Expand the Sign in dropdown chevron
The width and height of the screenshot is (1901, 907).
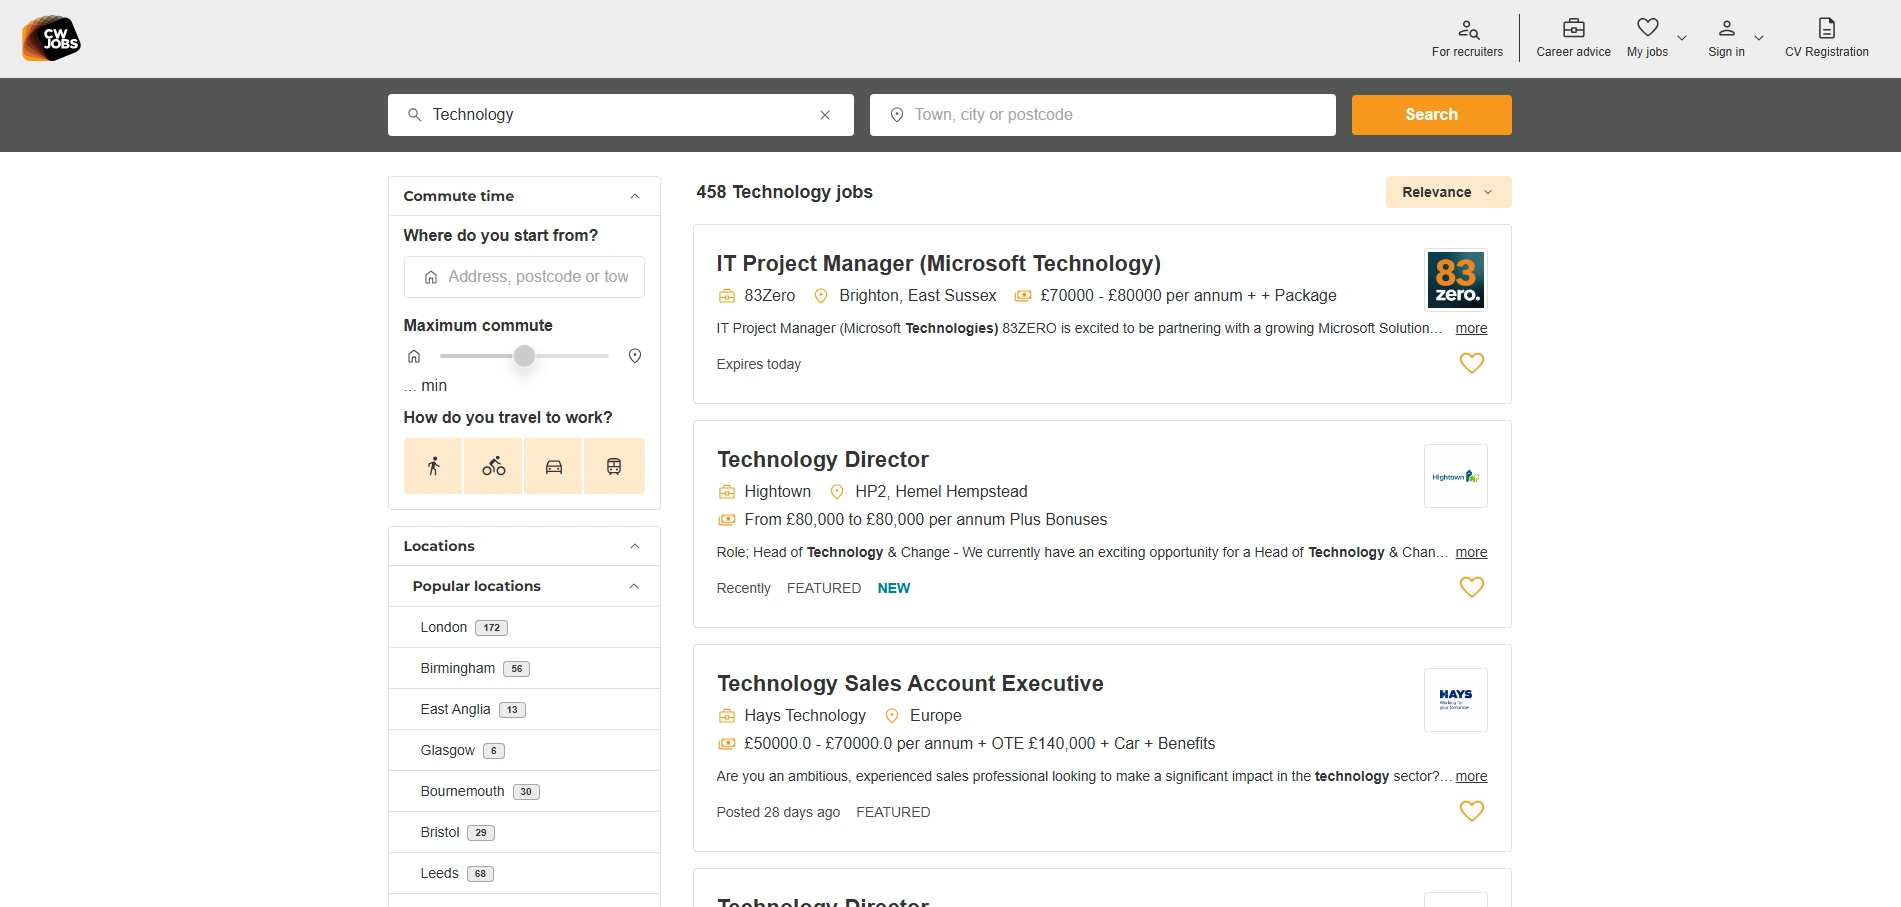1759,38
